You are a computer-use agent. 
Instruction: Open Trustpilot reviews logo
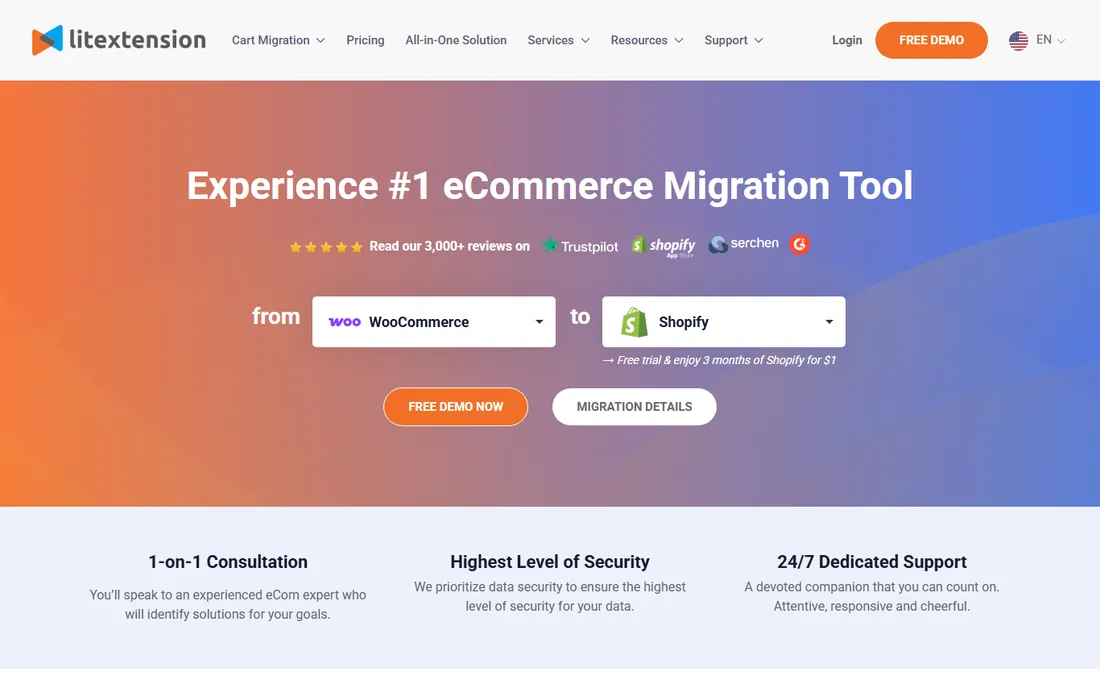(x=581, y=245)
